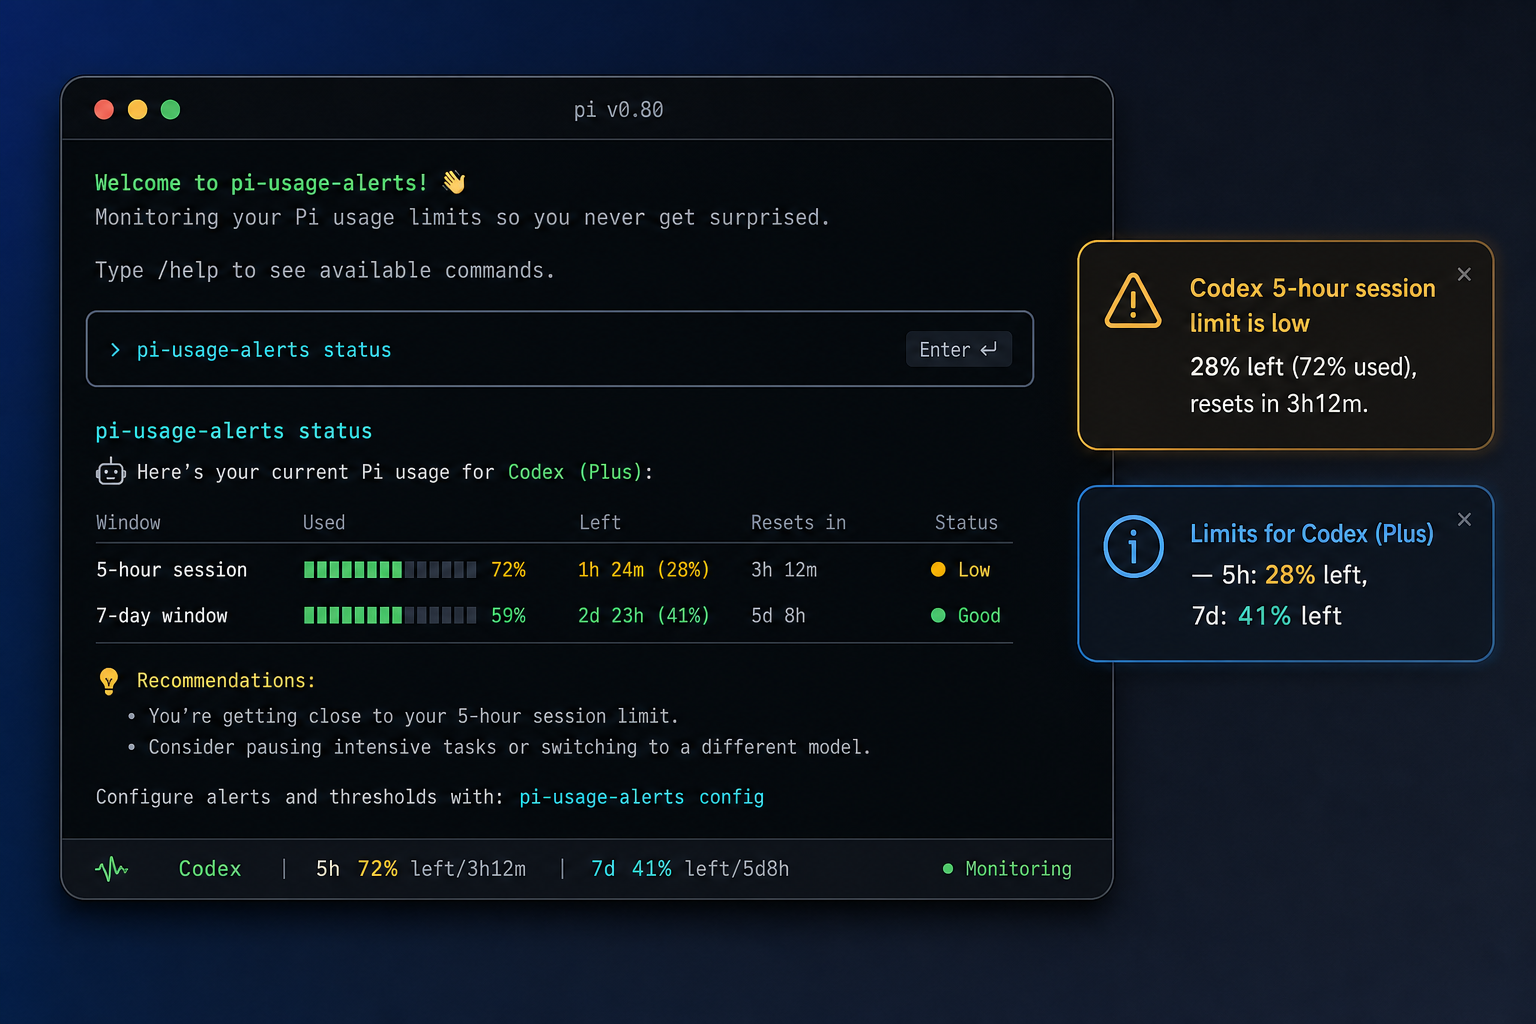The image size is (1536, 1024).
Task: Click the '7d 41% left/5d8h' status bar entry
Action: point(690,869)
